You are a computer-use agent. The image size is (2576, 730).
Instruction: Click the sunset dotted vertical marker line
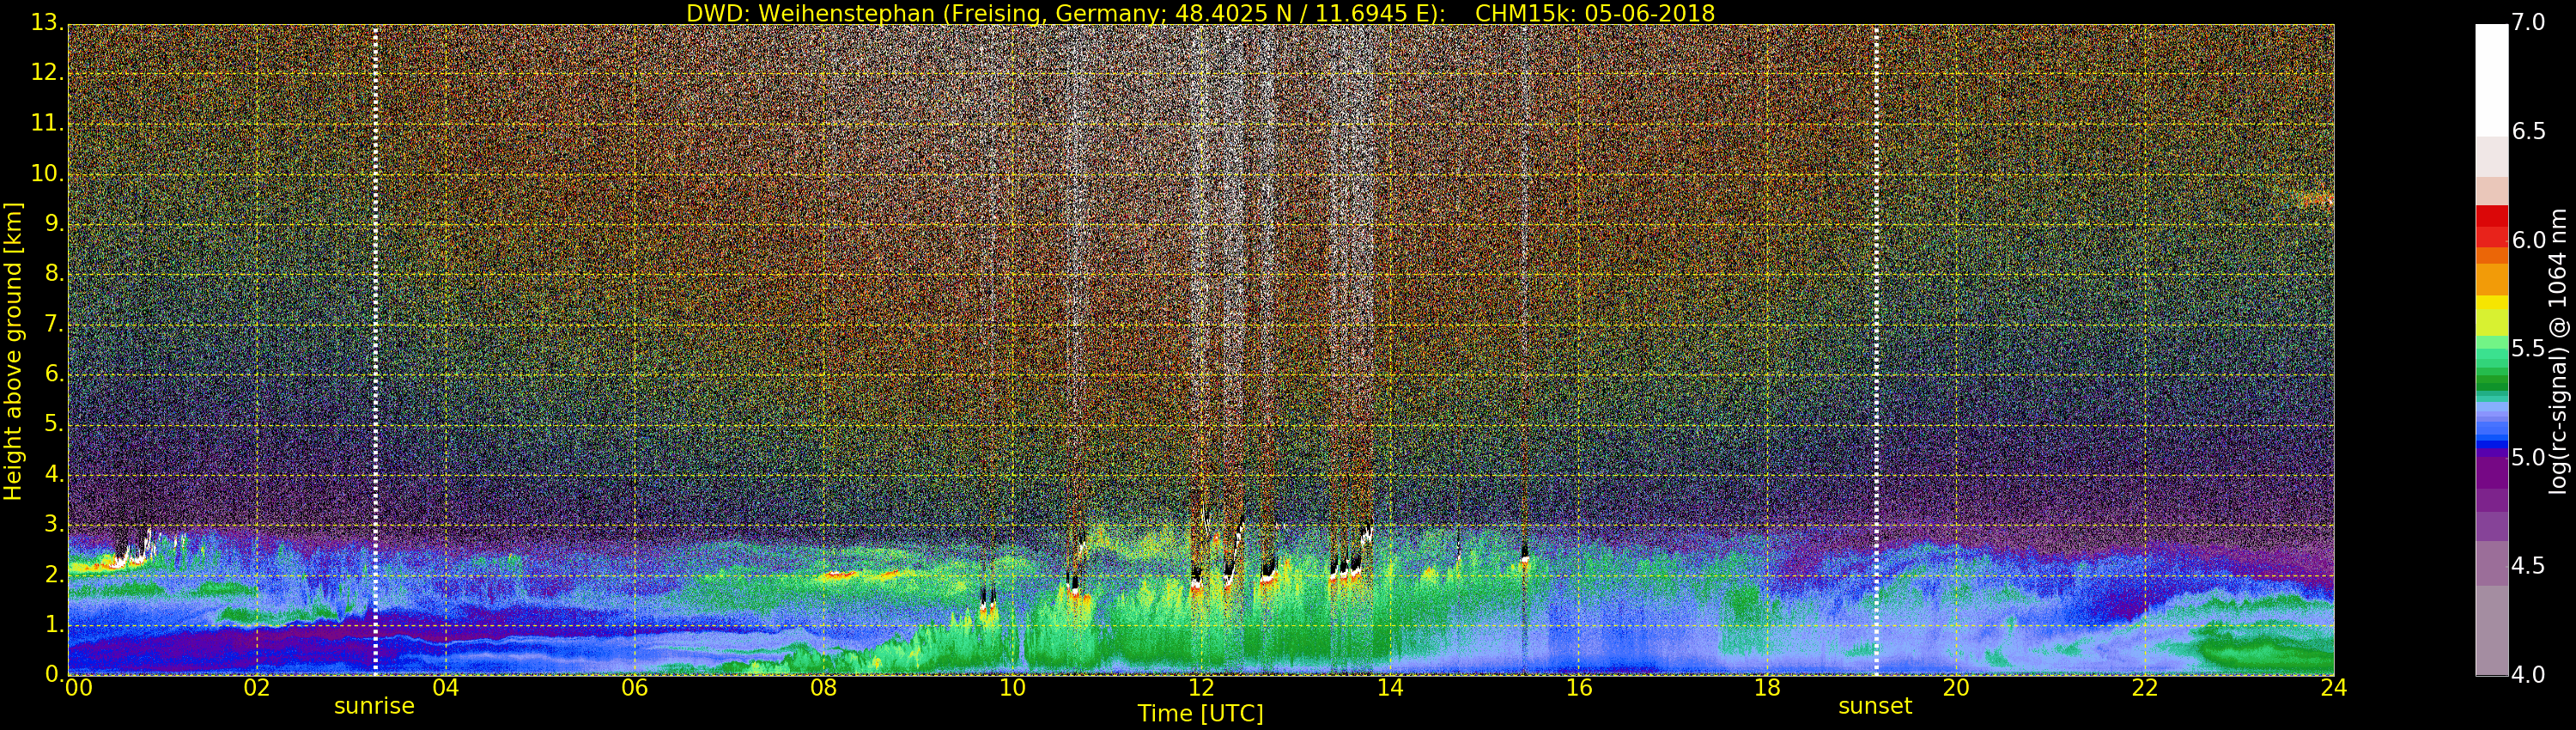click(1876, 350)
